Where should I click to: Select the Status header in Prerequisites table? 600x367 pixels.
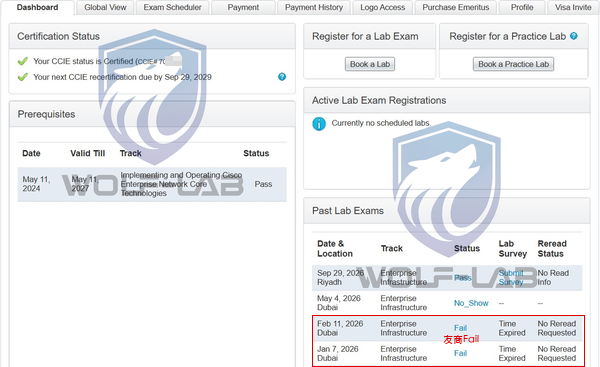click(x=256, y=153)
